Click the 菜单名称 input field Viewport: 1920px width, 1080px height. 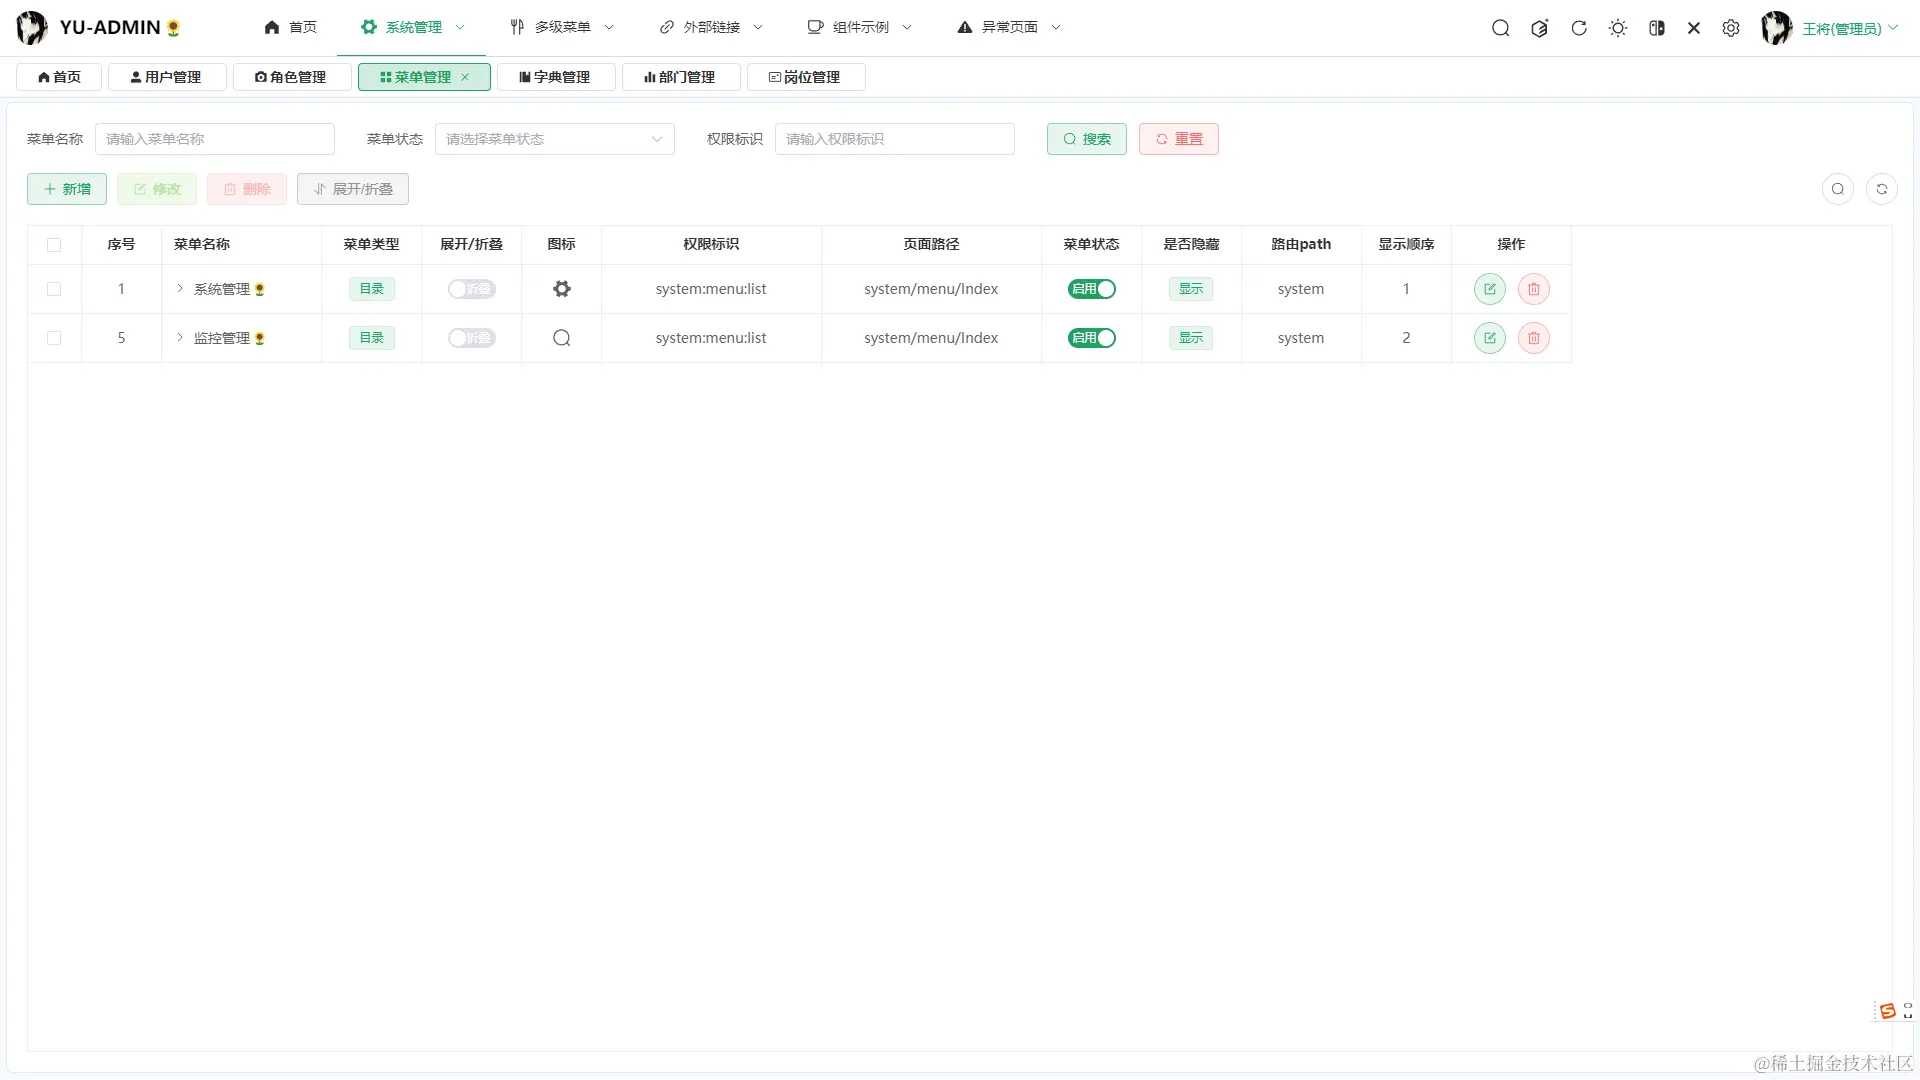pos(214,139)
